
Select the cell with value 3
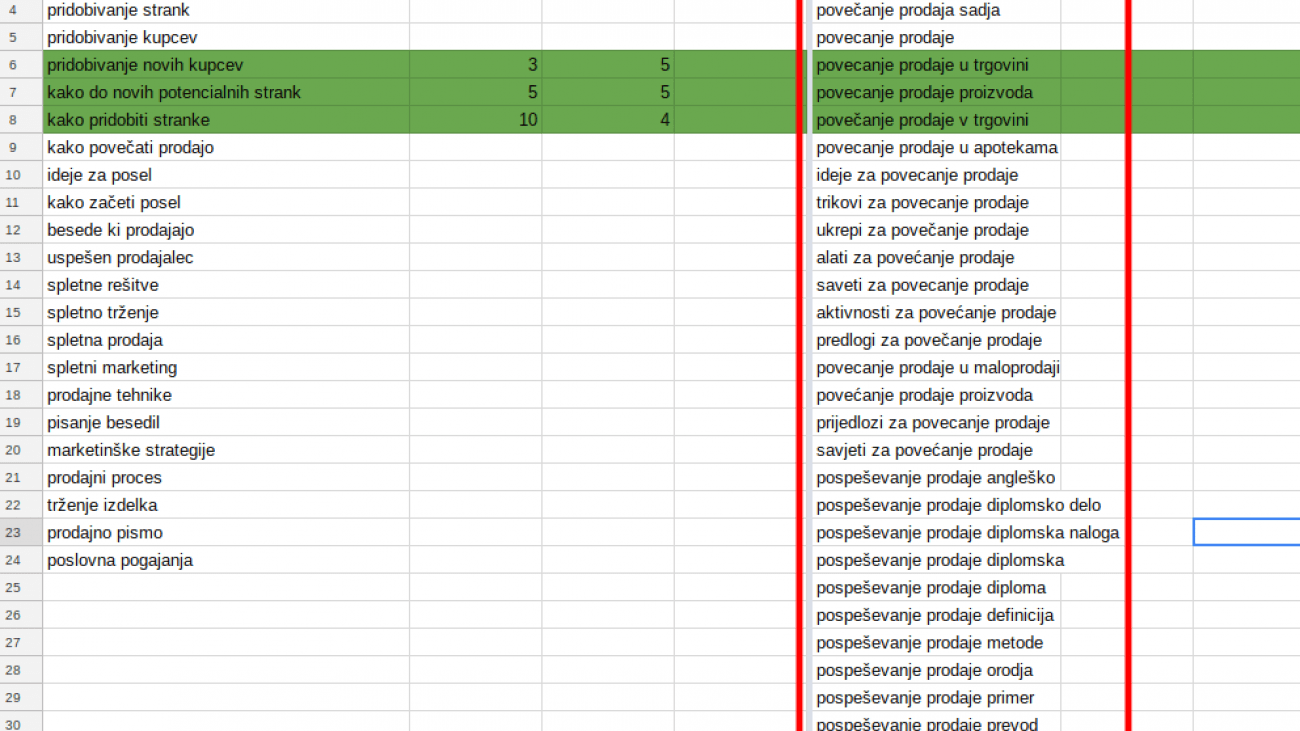tap(476, 65)
